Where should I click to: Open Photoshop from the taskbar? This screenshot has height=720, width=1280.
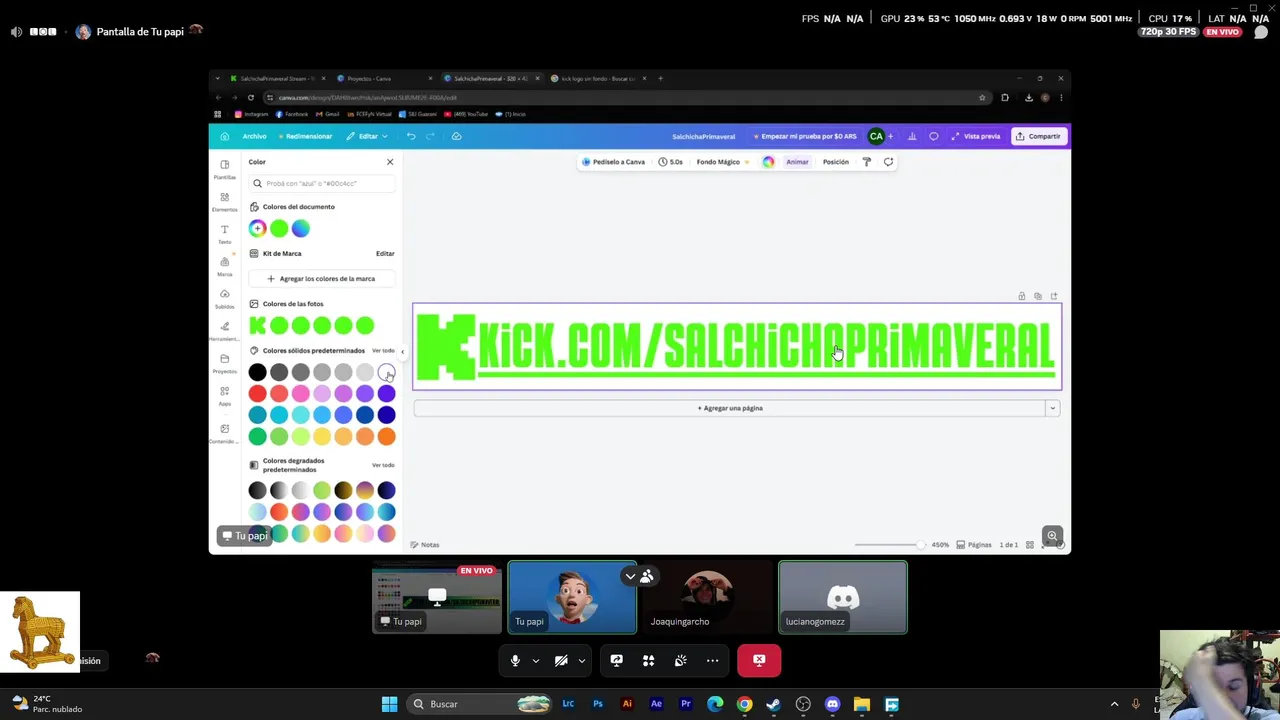pyautogui.click(x=598, y=704)
